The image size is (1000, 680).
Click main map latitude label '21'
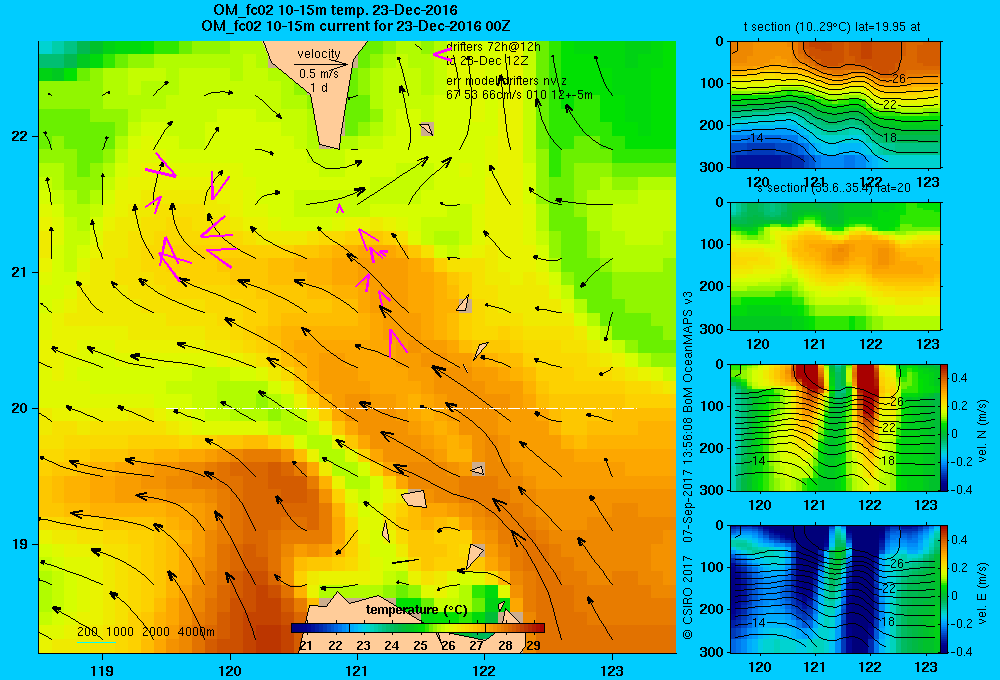(19, 272)
